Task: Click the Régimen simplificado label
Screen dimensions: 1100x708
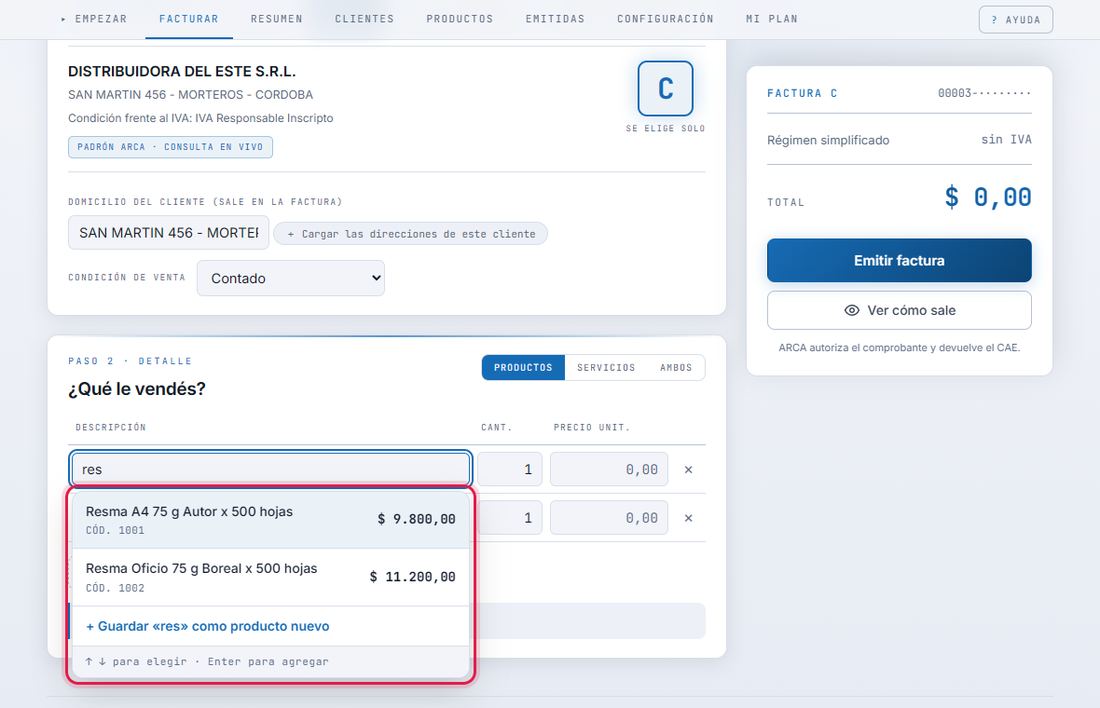Action: [828, 140]
